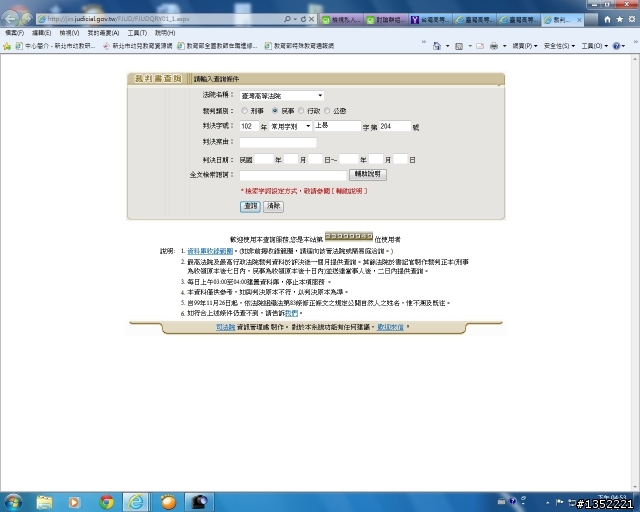
Task: Open the 我的最愛(A) menu
Action: (103, 33)
